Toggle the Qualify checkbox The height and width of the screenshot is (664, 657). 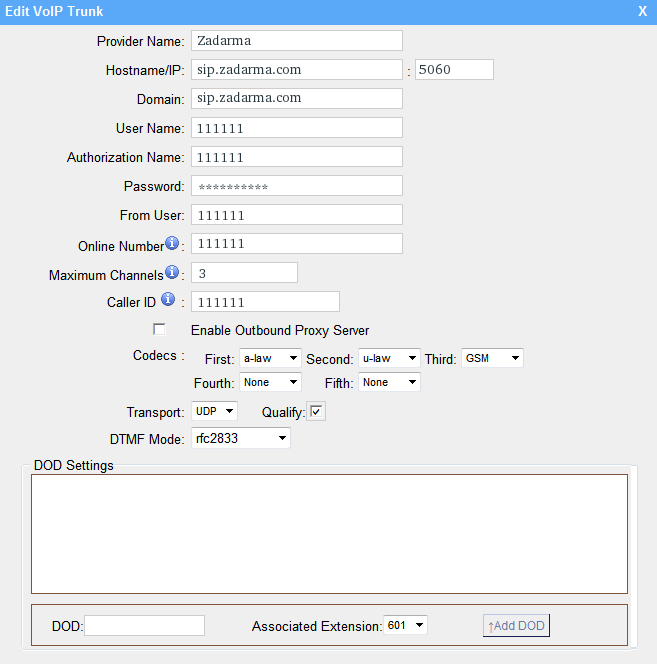coord(317,412)
